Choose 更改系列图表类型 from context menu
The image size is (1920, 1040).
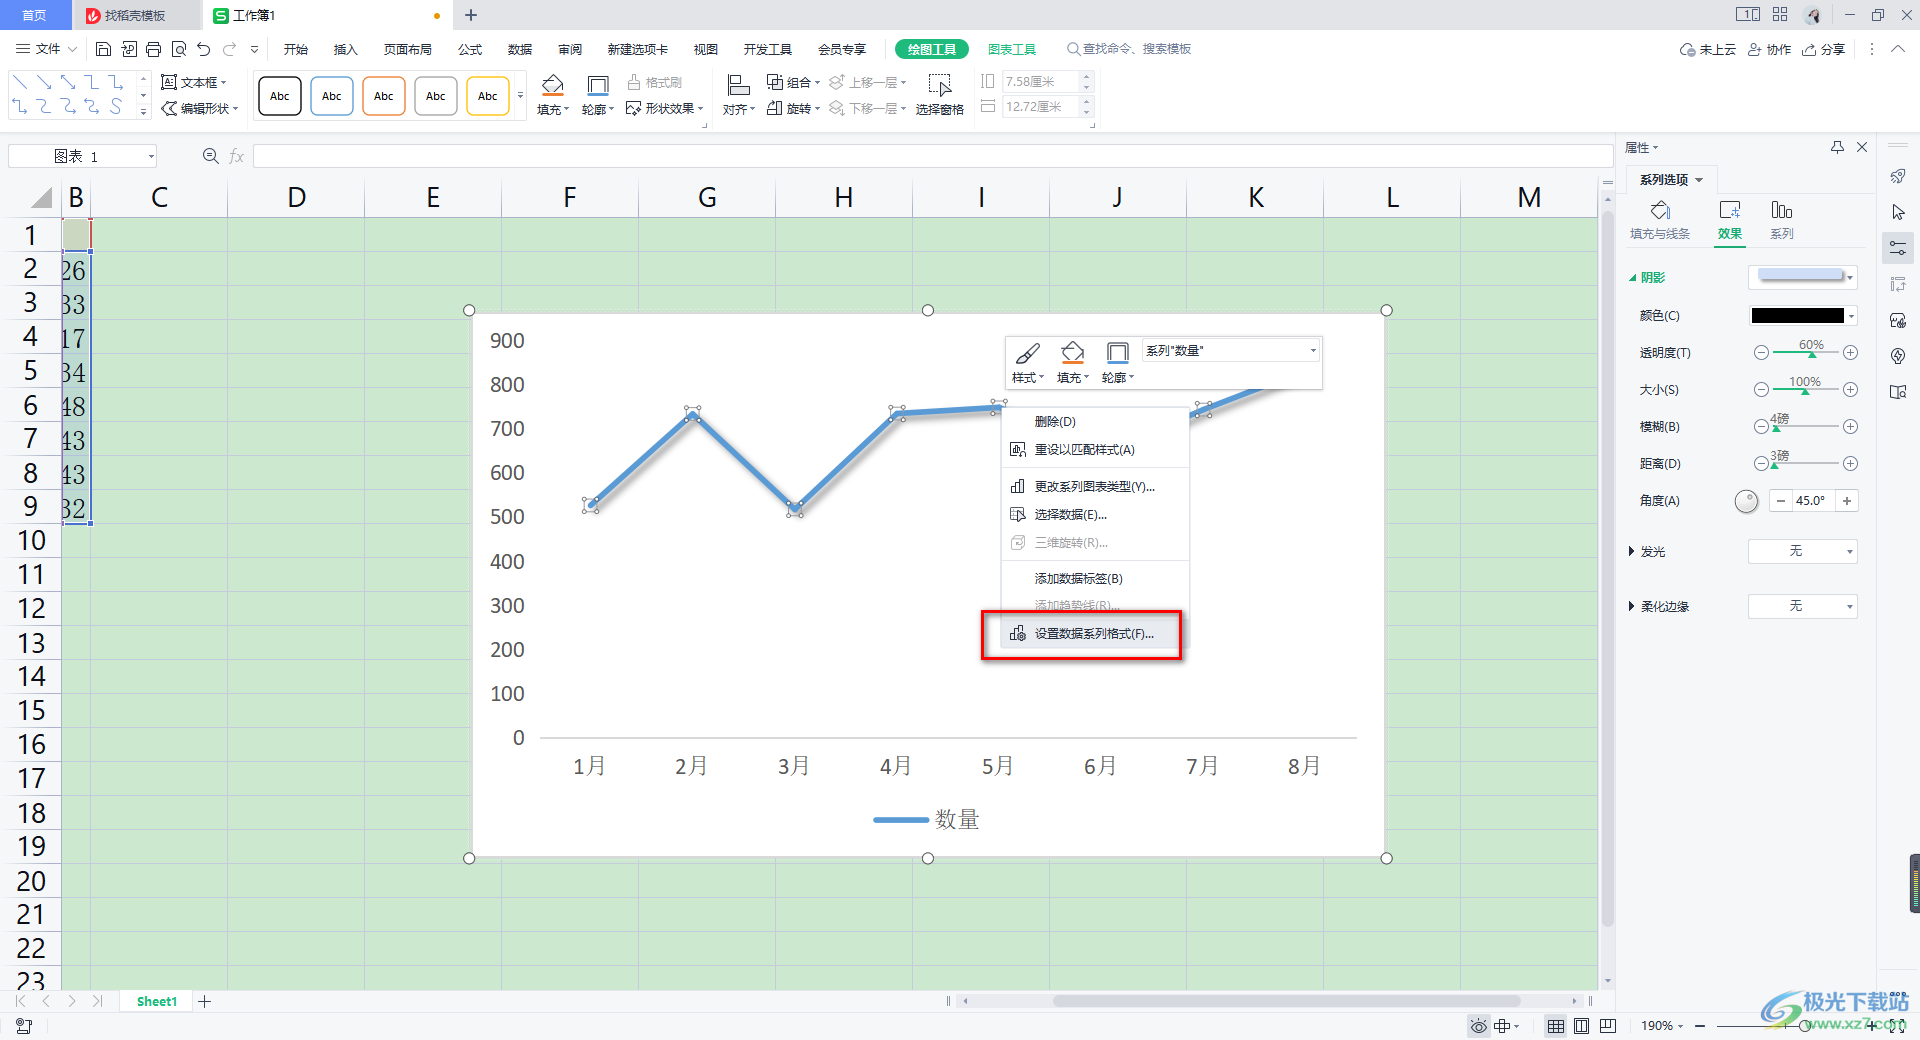[x=1095, y=487]
